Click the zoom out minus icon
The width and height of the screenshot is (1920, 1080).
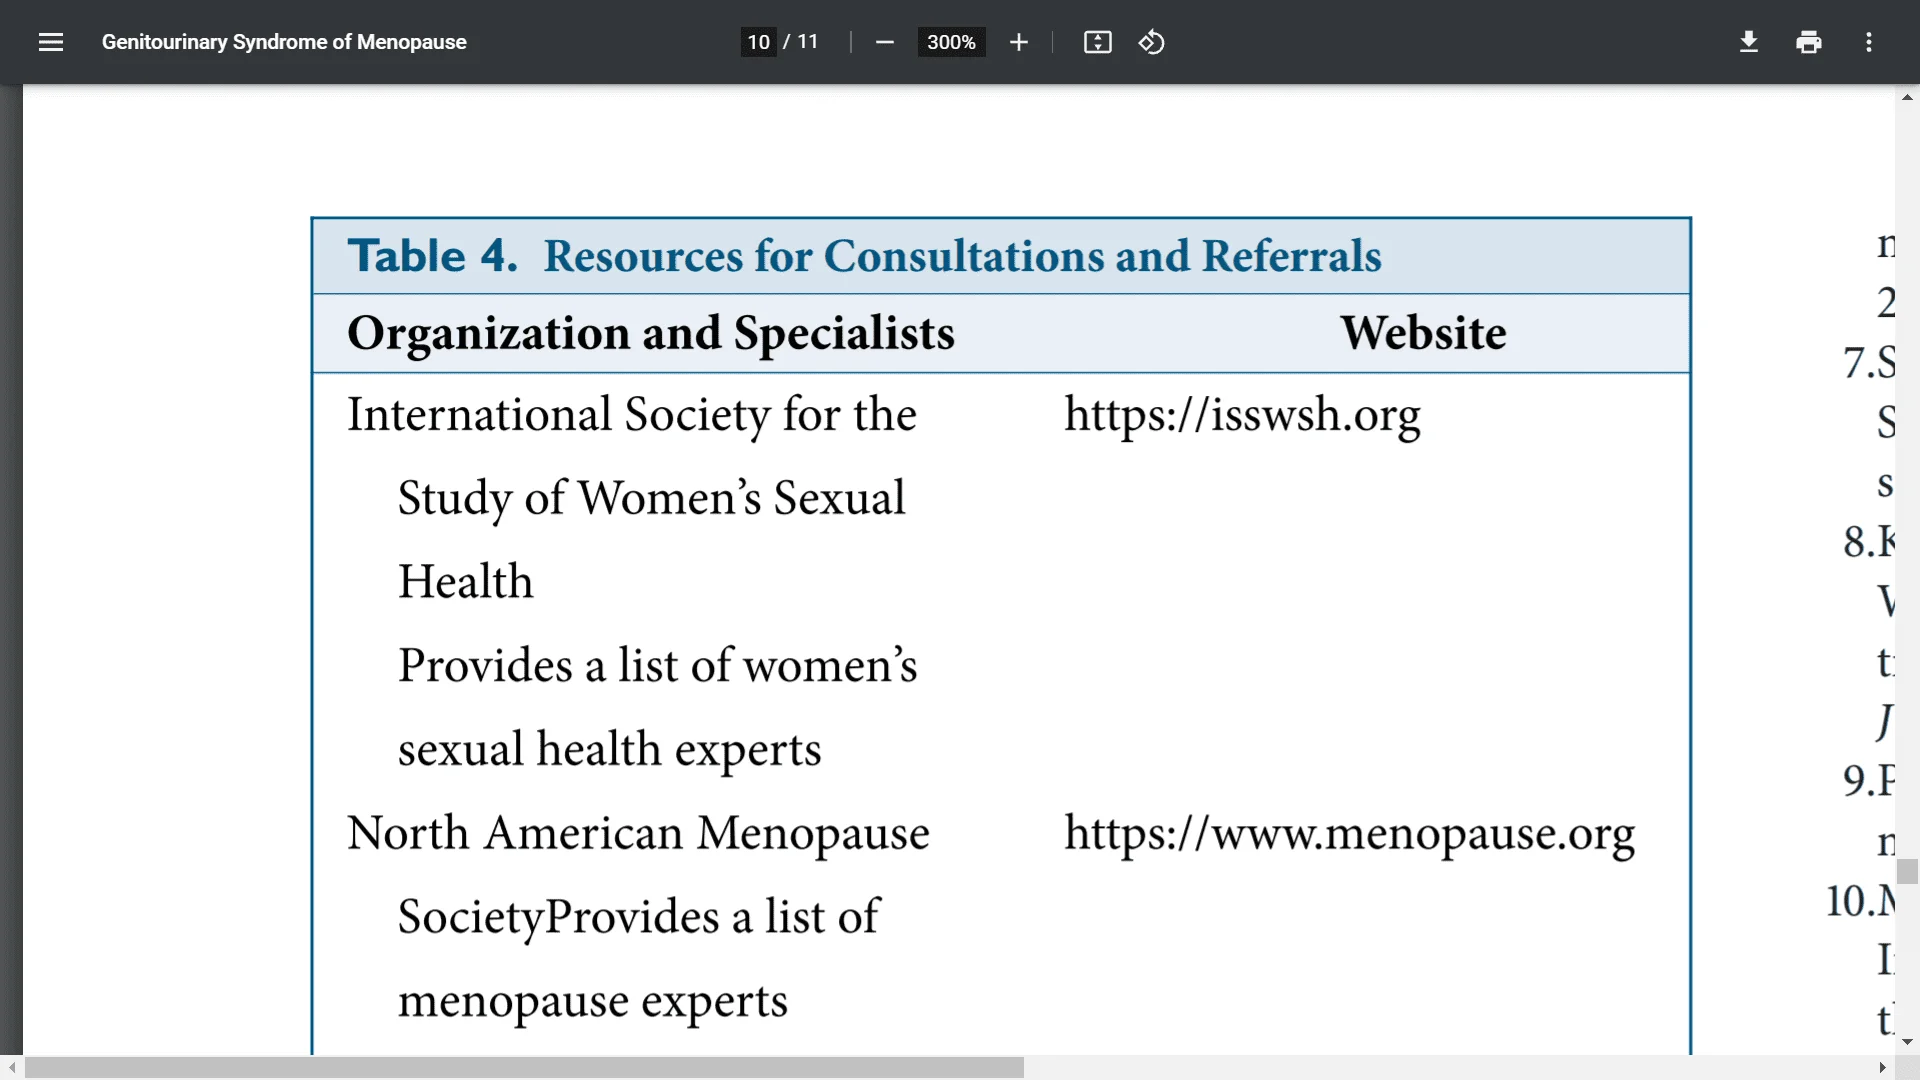click(884, 42)
